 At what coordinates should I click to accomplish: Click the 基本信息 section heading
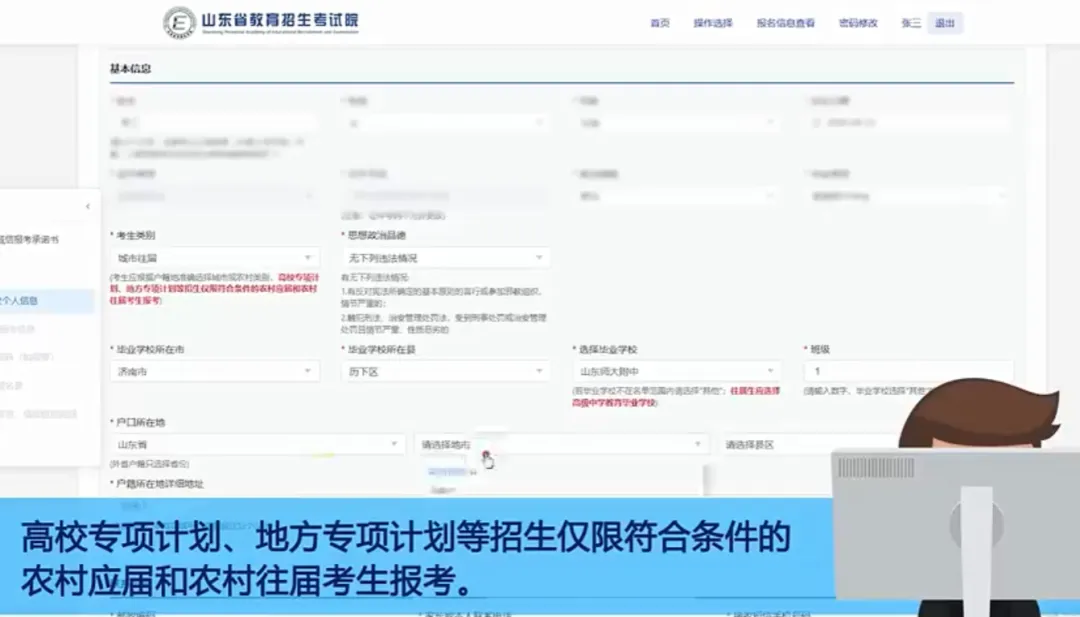click(130, 68)
